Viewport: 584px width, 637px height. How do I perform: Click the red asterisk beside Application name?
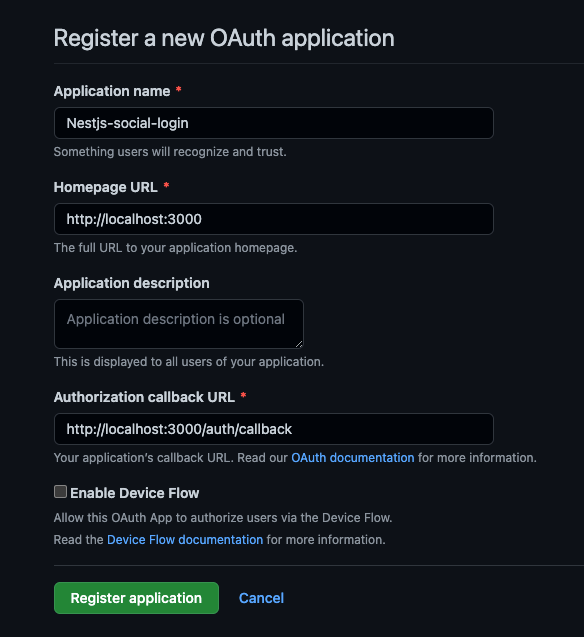coord(178,89)
